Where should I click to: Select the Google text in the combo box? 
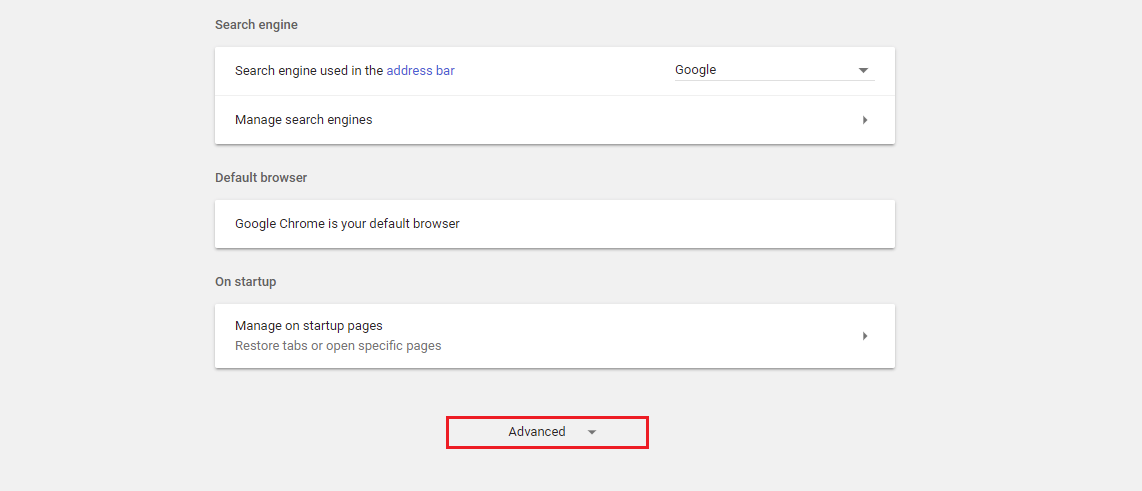696,70
